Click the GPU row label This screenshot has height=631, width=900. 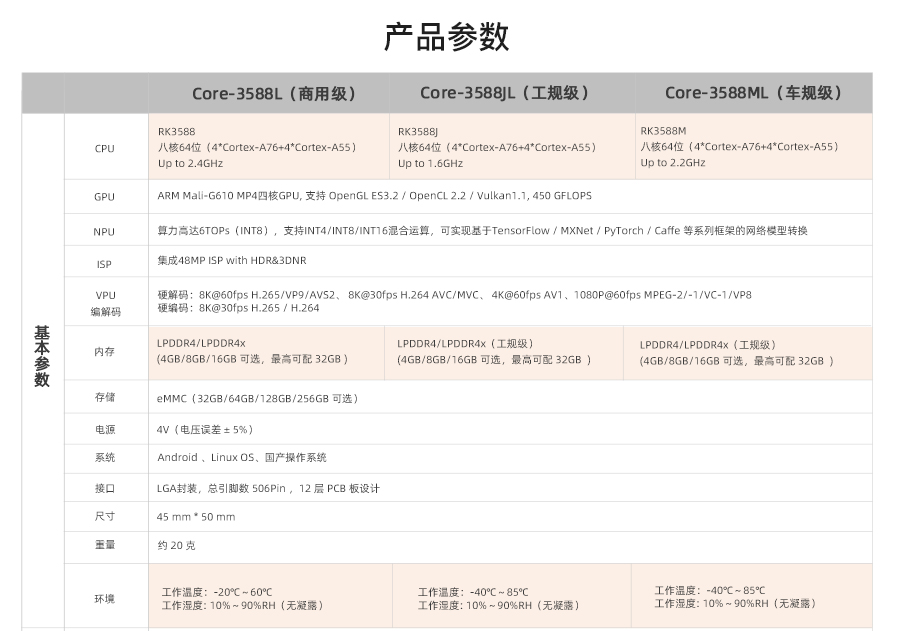pyautogui.click(x=105, y=197)
